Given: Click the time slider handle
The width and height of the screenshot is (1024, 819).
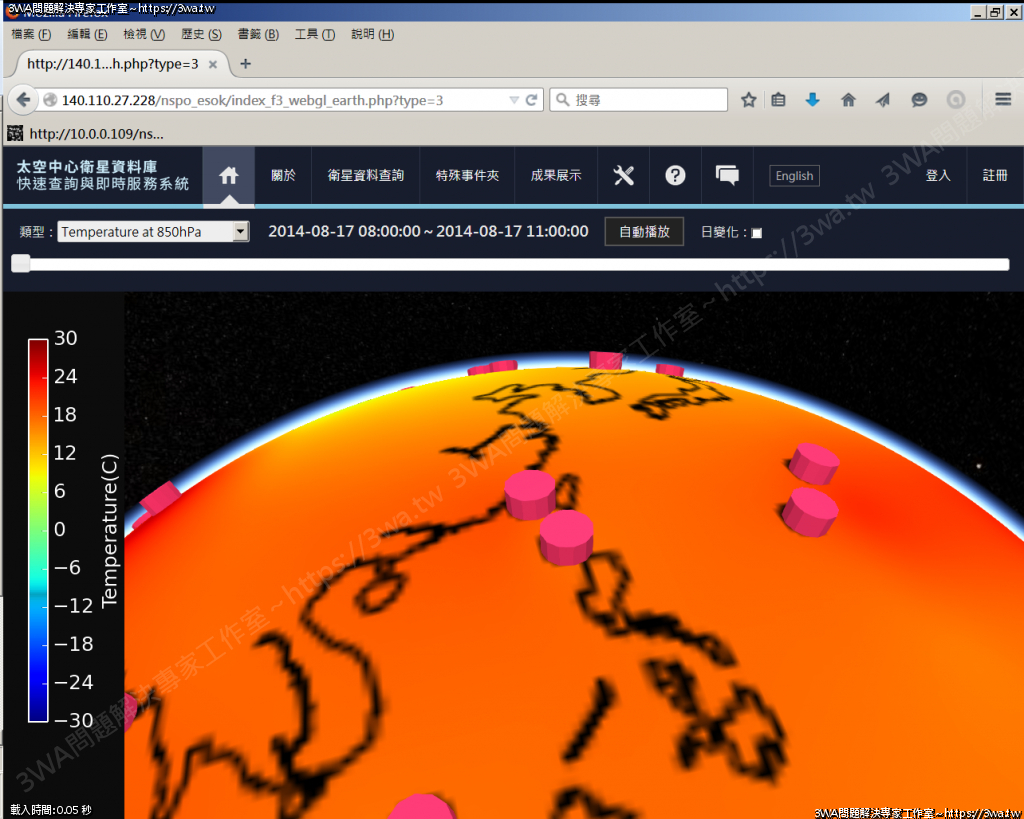Looking at the screenshot, I should tap(21, 264).
